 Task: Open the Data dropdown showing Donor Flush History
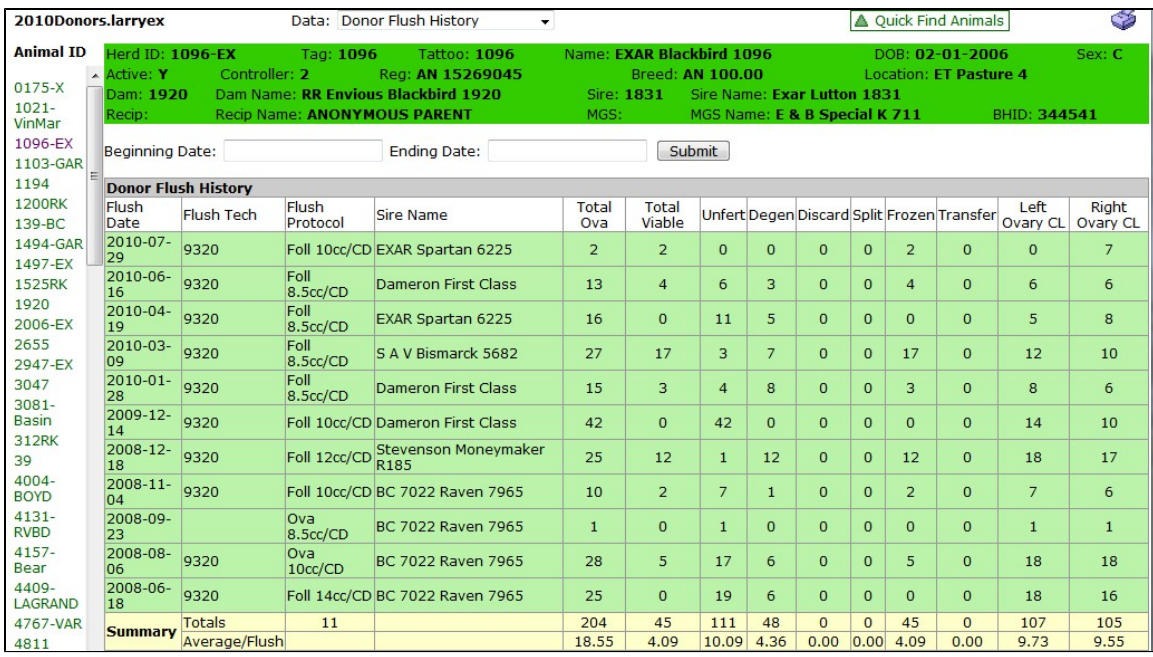[446, 21]
